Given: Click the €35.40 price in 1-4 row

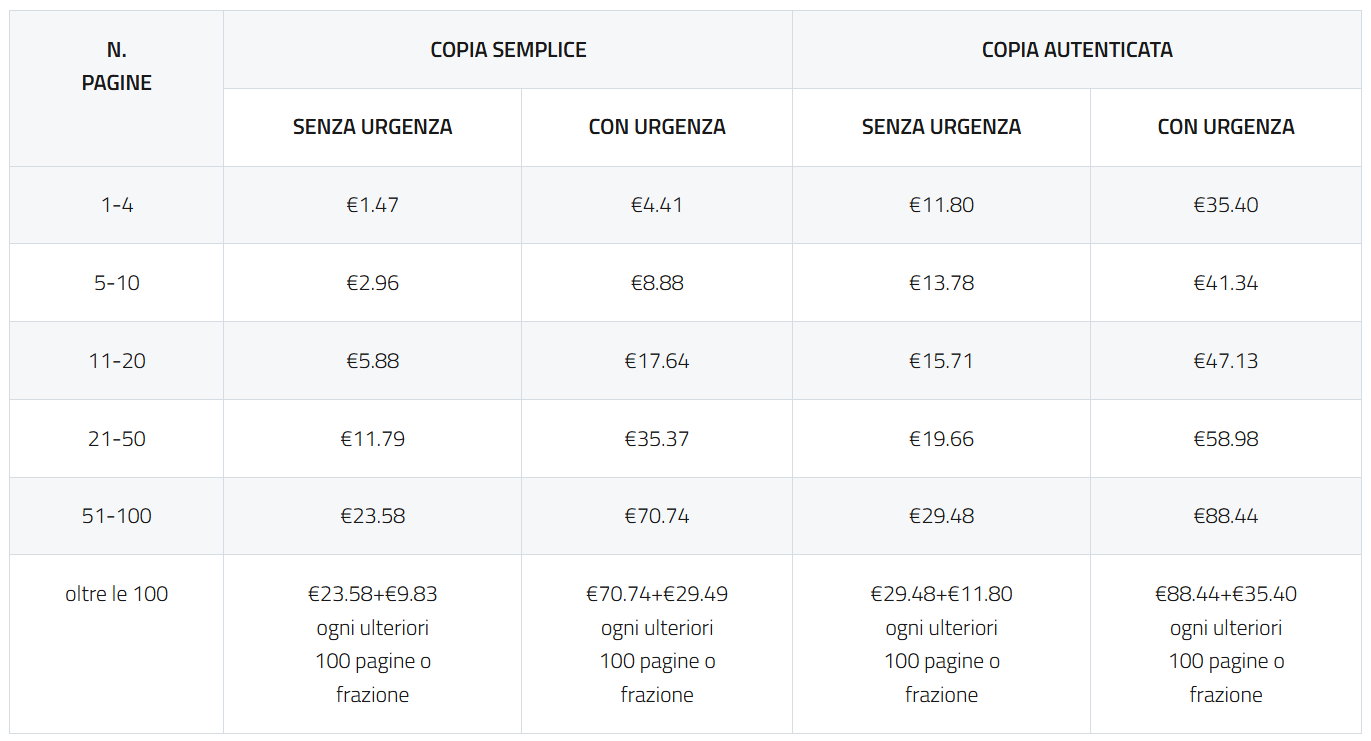Looking at the screenshot, I should (x=1225, y=205).
